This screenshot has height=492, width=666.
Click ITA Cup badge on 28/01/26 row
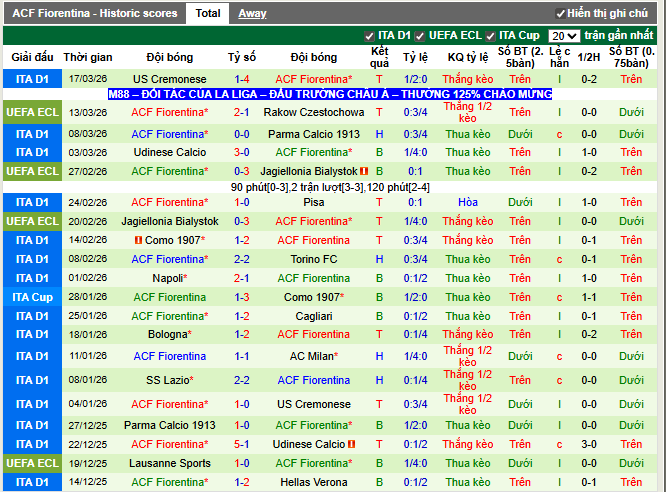coord(33,297)
